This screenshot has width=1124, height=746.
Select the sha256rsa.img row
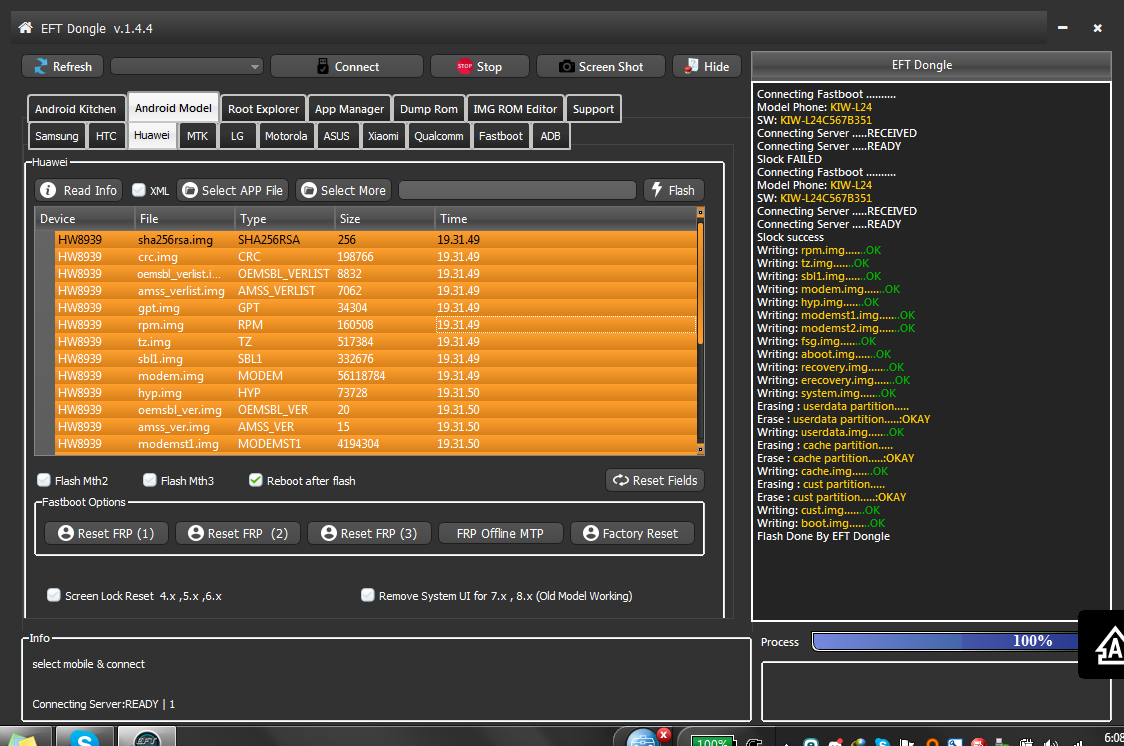pos(375,239)
